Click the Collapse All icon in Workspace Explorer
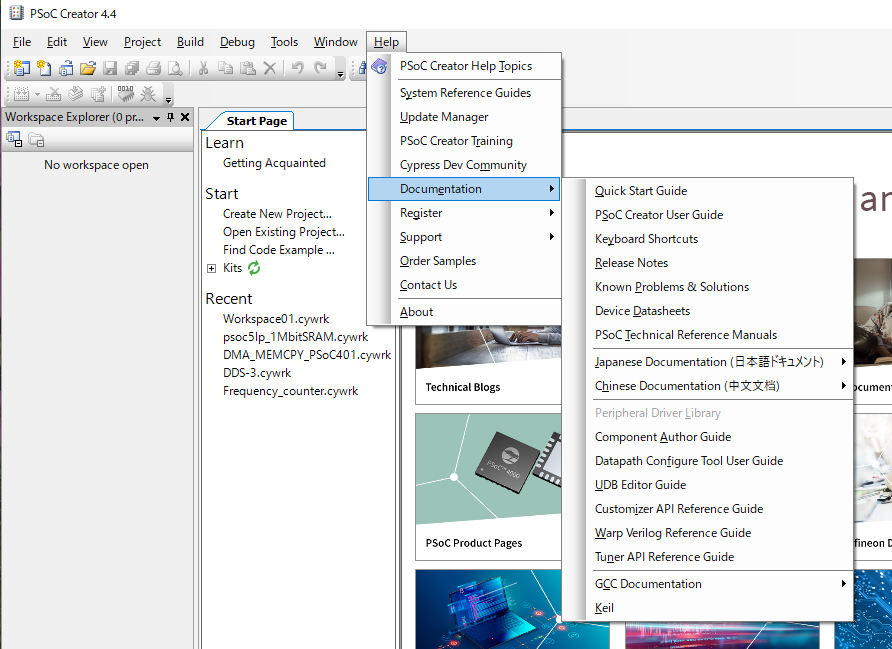 tap(14, 139)
